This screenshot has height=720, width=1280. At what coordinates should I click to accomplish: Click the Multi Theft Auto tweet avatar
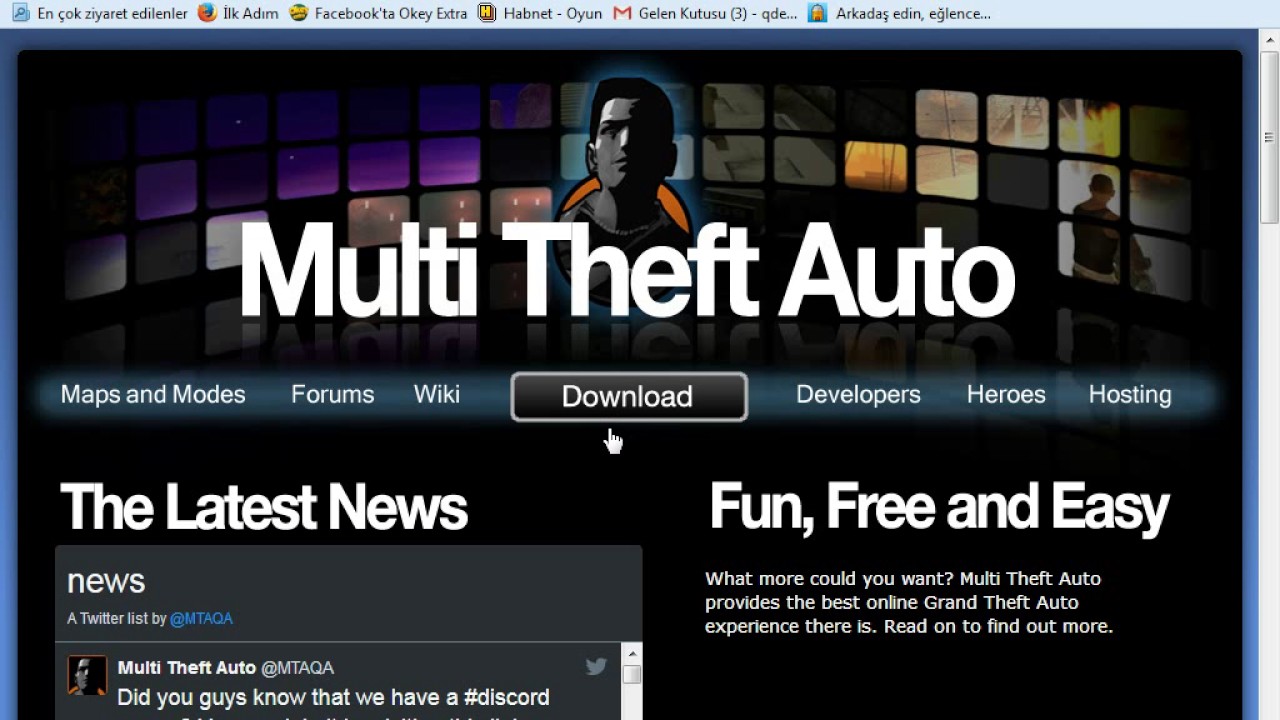pyautogui.click(x=87, y=676)
